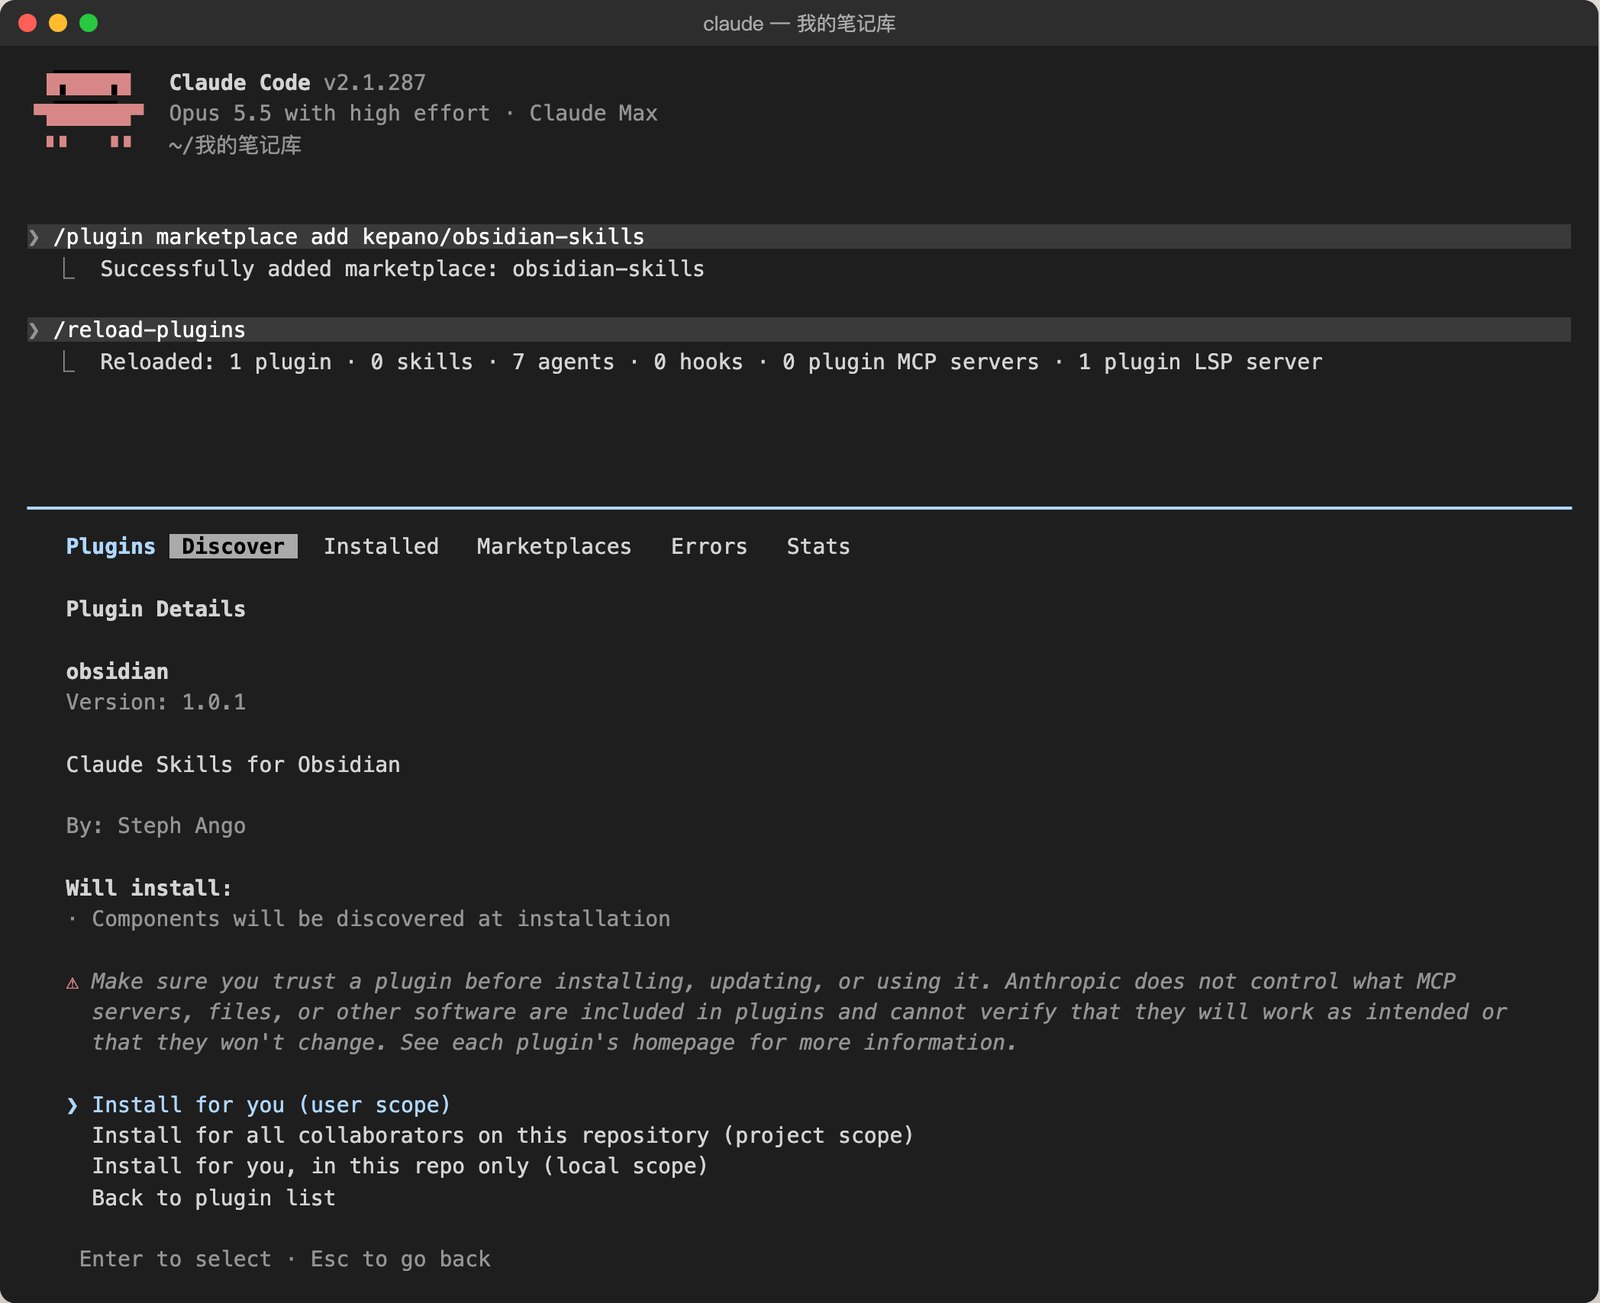Image resolution: width=1600 pixels, height=1303 pixels.
Task: Click the Plugins heading label
Action: (111, 546)
